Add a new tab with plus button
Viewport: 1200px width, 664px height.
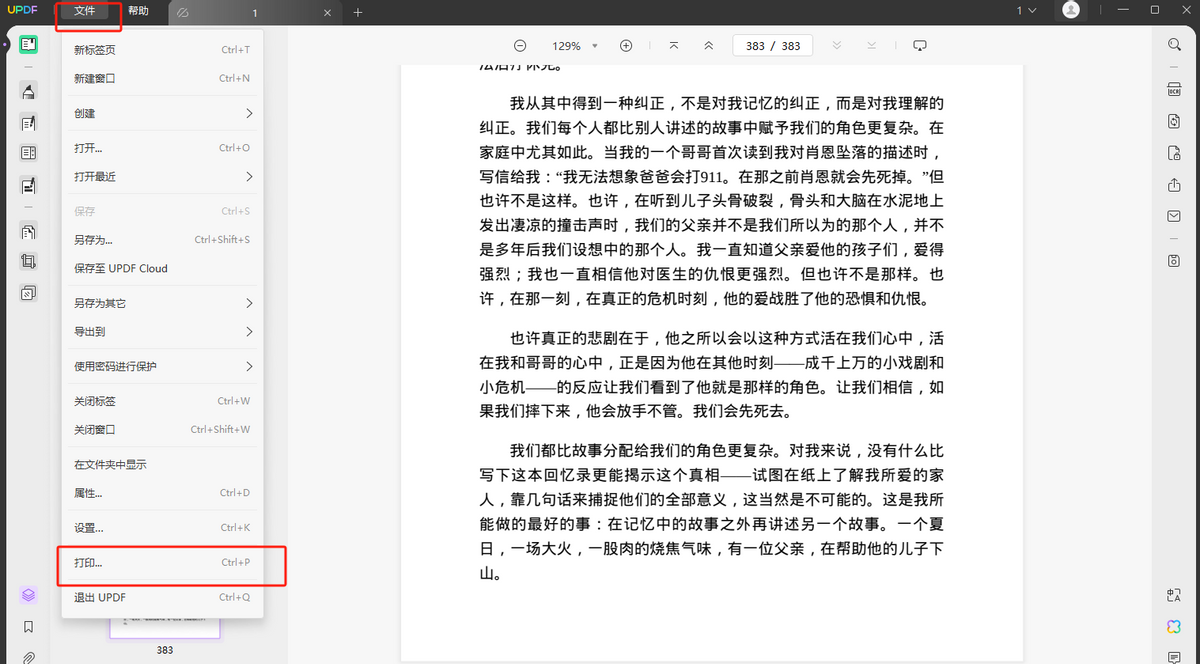pos(358,12)
